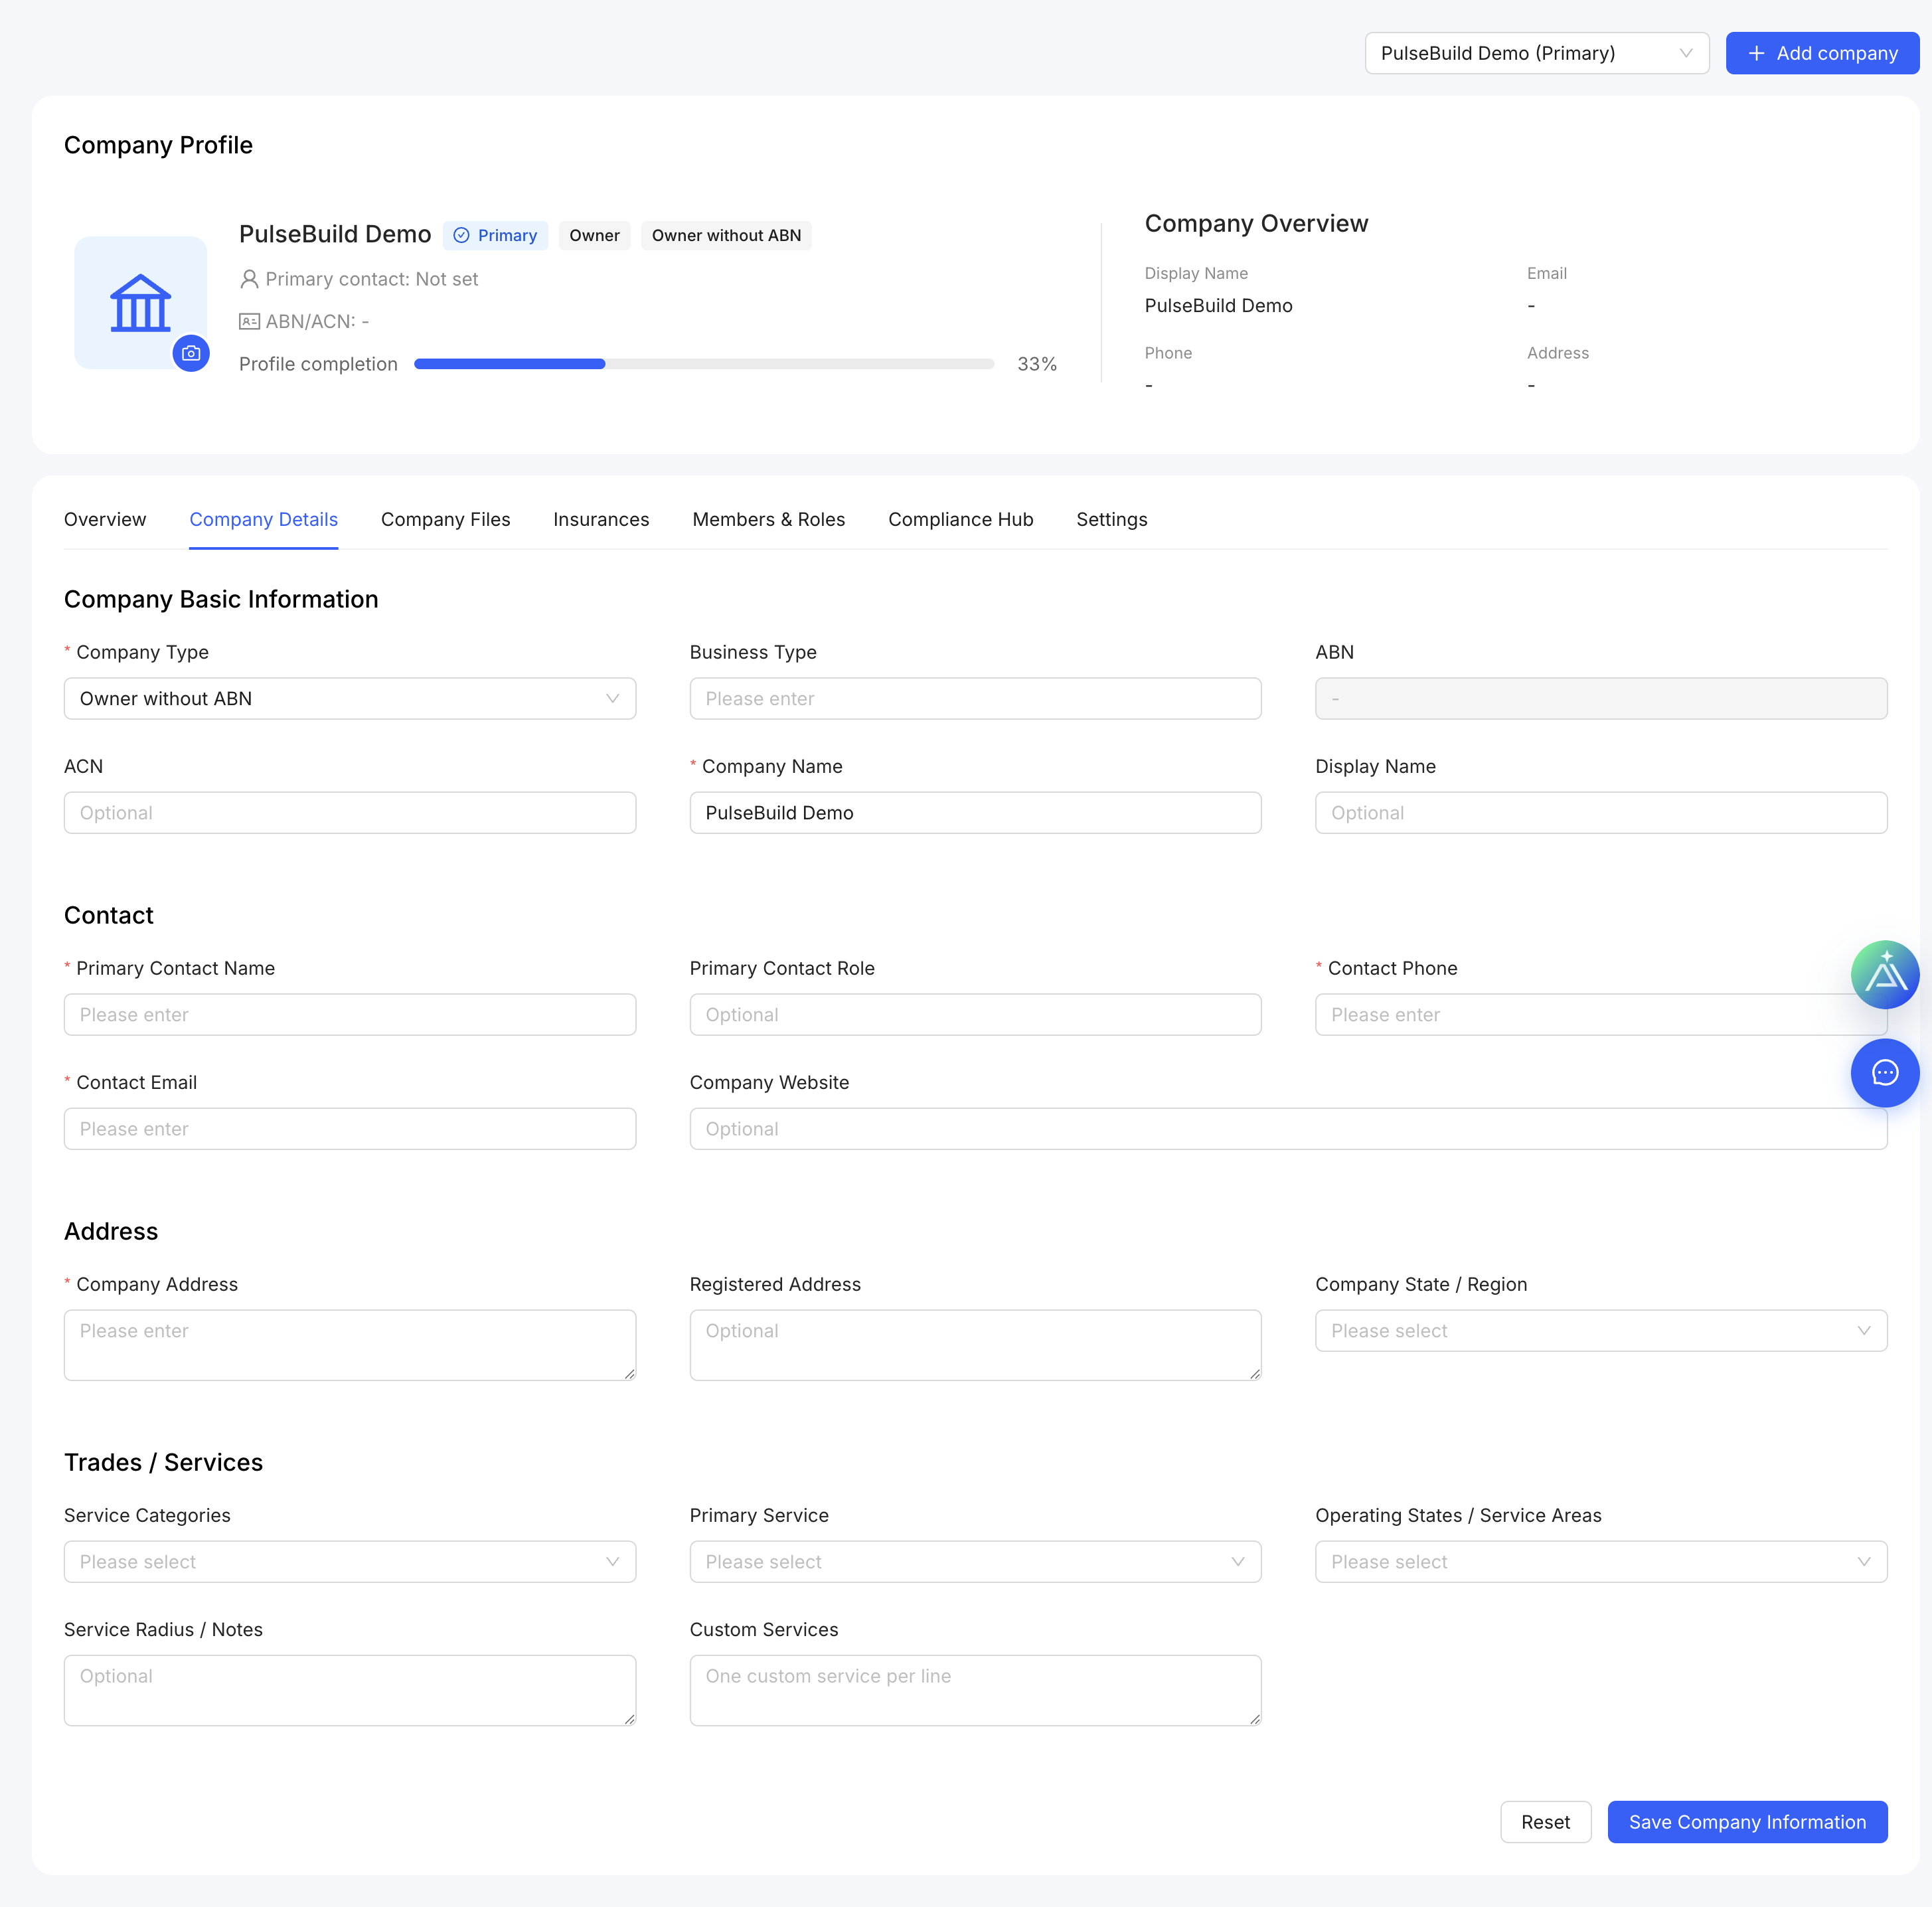The height and width of the screenshot is (1907, 1932).
Task: Open the Settings tab
Action: 1112,519
